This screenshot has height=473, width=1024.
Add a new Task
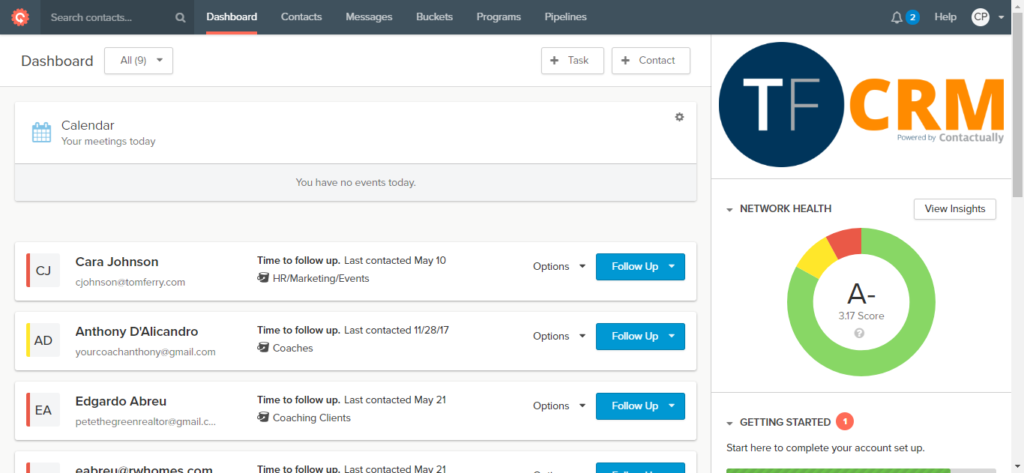(x=572, y=60)
